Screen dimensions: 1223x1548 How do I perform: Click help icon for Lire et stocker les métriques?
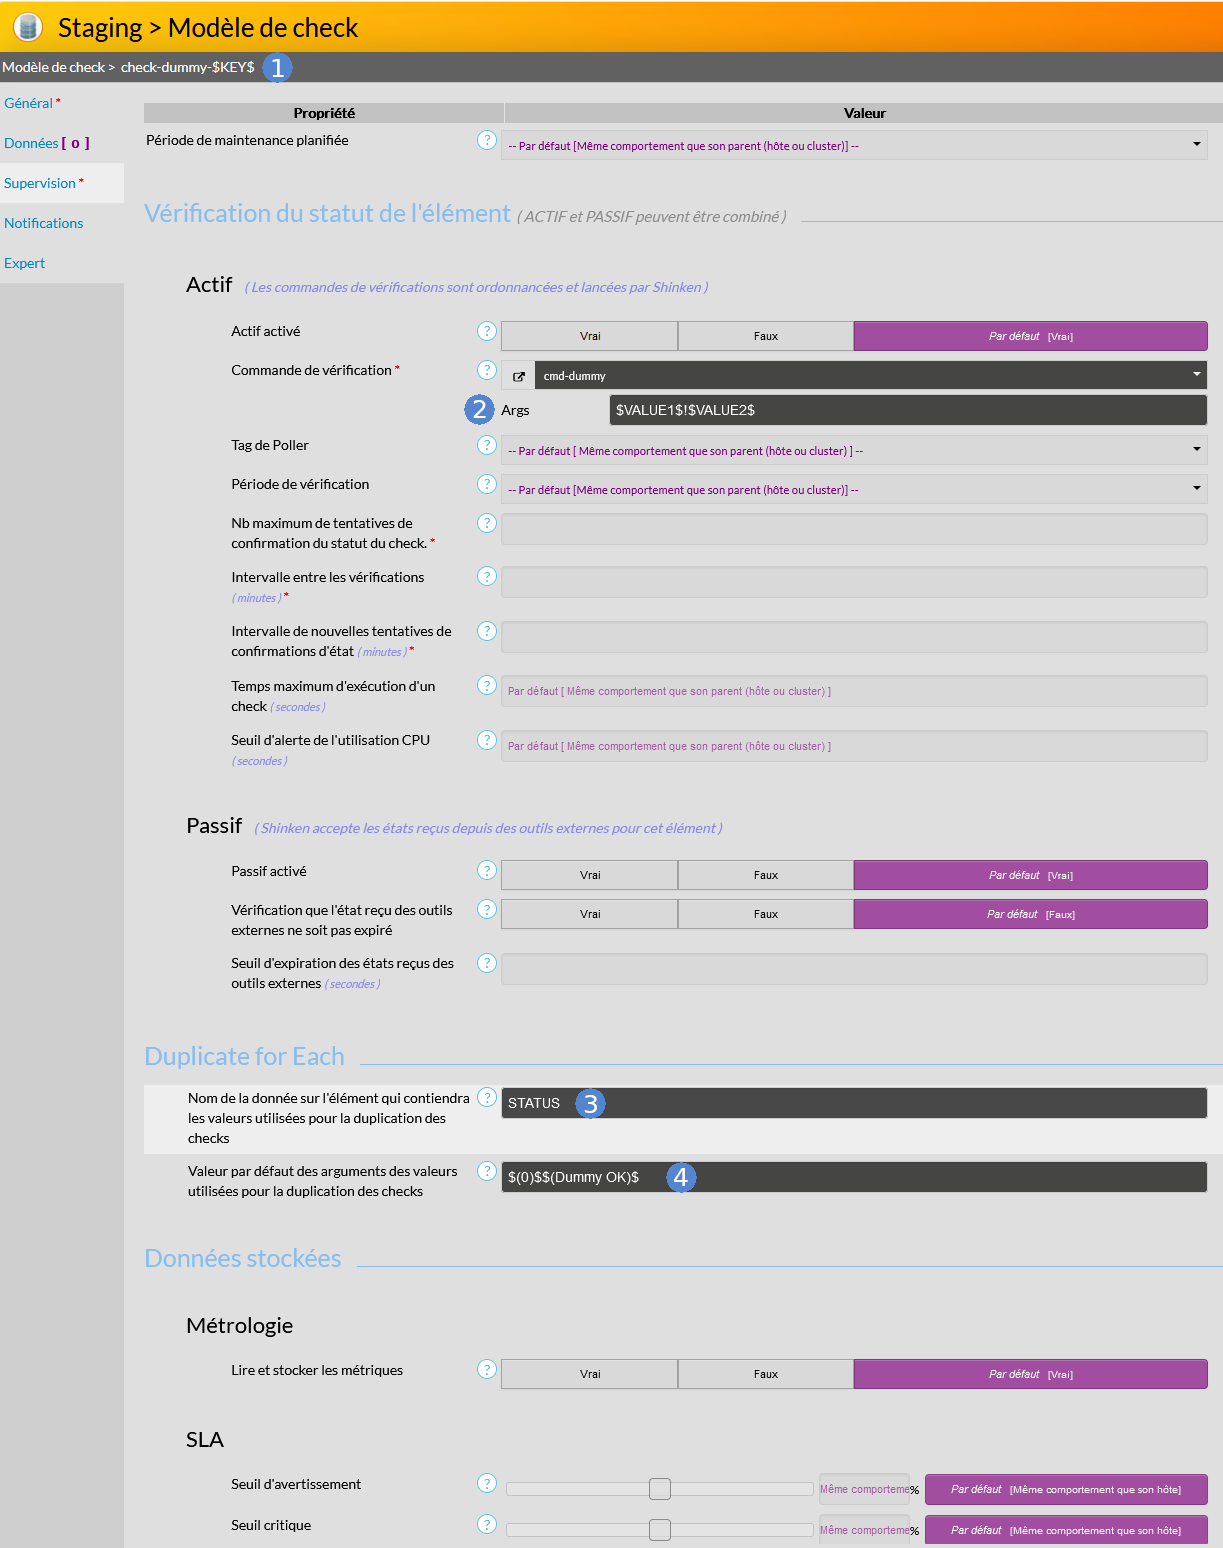click(487, 1369)
